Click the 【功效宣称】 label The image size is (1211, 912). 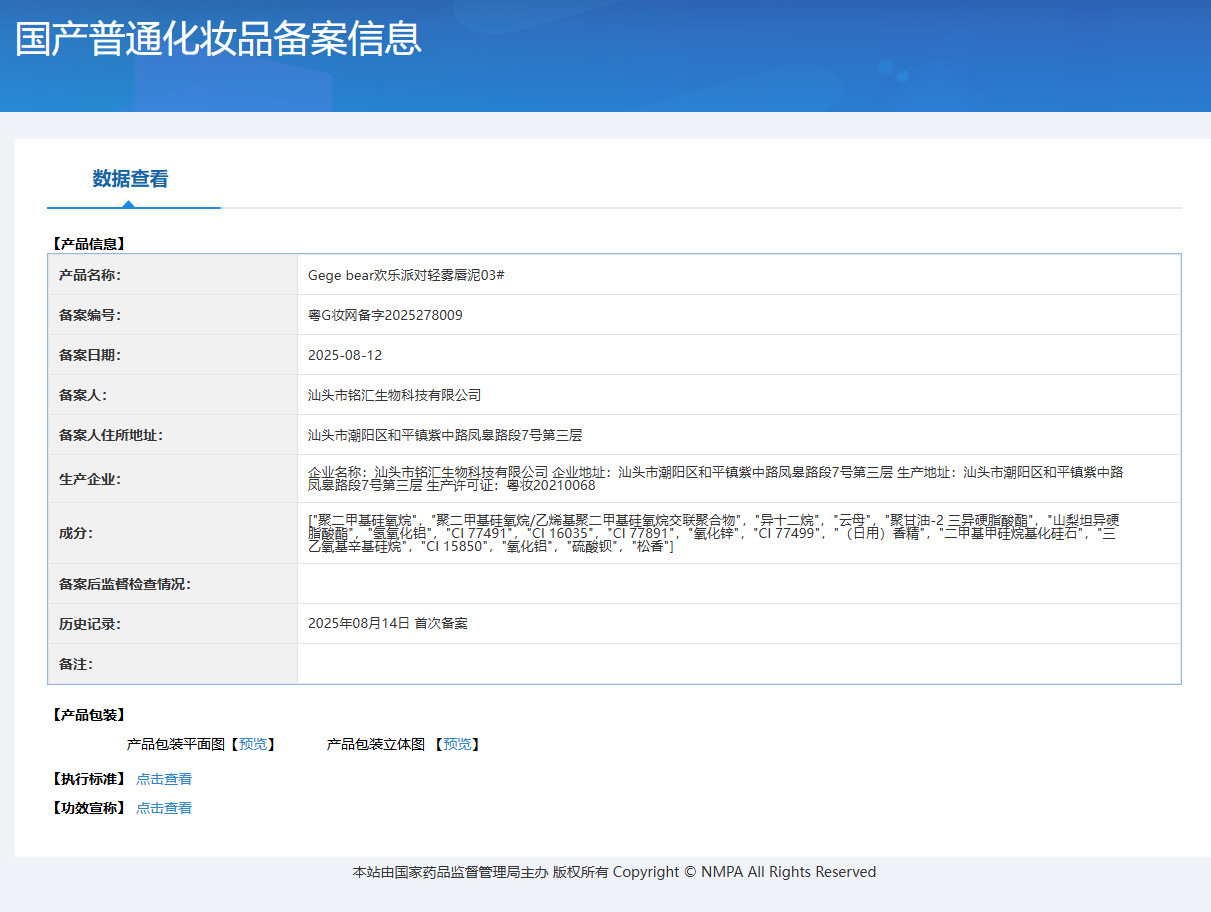point(88,808)
